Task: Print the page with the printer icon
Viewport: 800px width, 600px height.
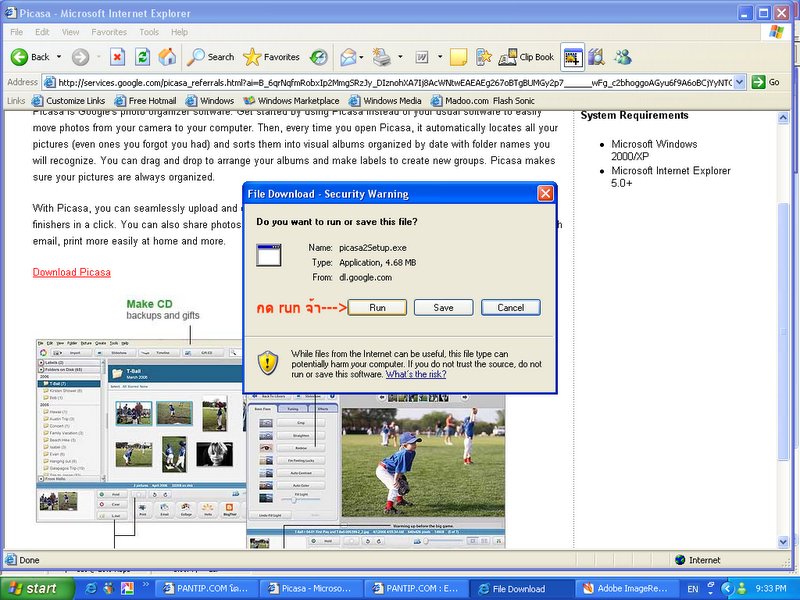Action: [x=381, y=57]
